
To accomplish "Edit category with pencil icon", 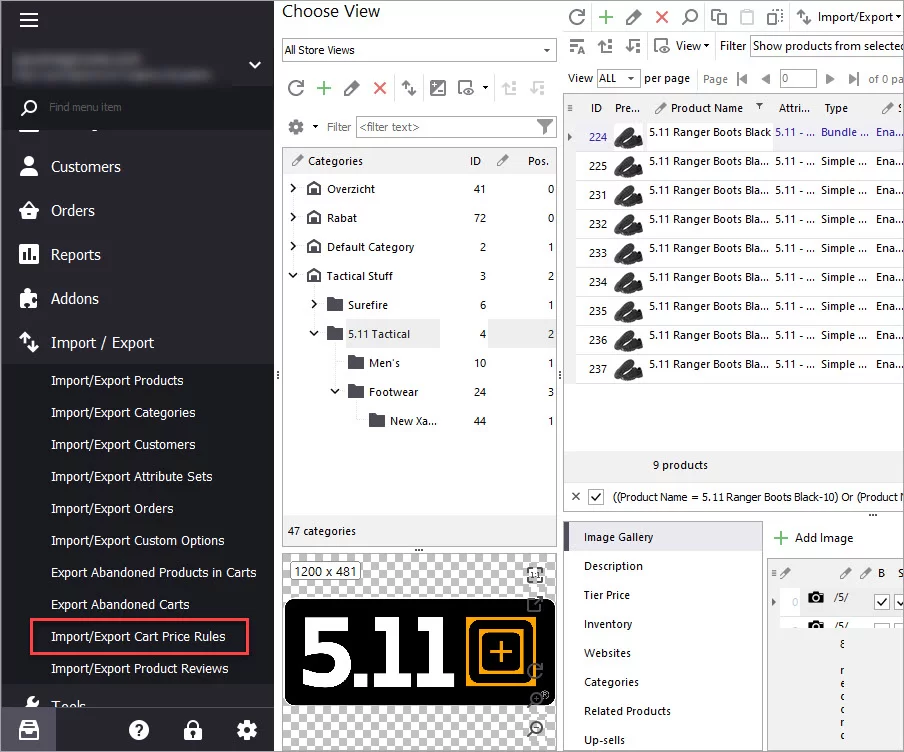I will click(x=352, y=88).
